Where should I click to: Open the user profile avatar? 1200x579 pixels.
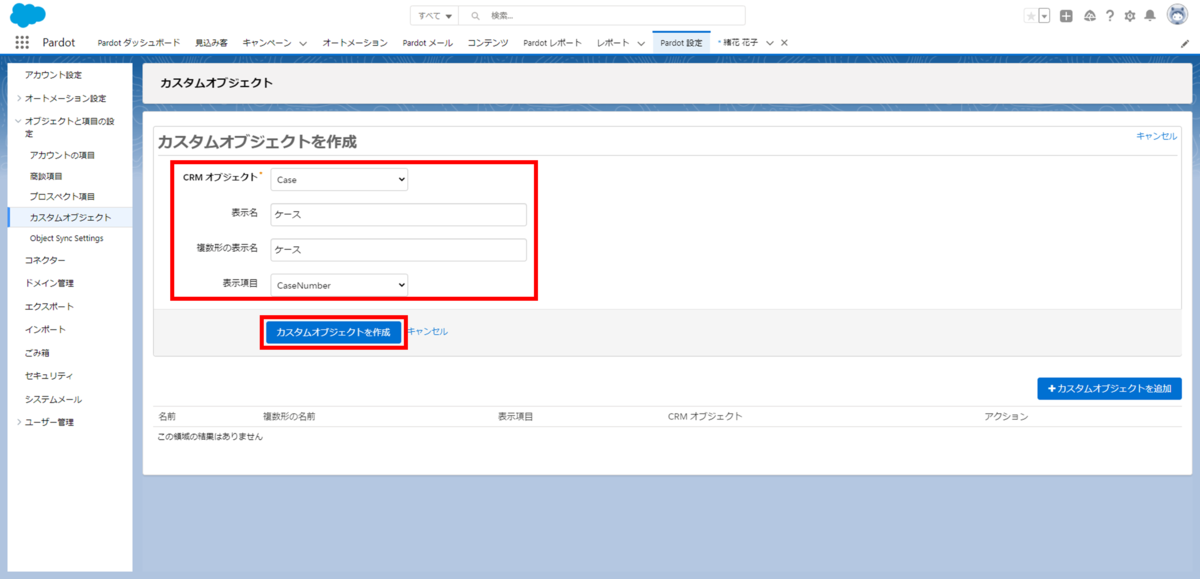pyautogui.click(x=1176, y=16)
